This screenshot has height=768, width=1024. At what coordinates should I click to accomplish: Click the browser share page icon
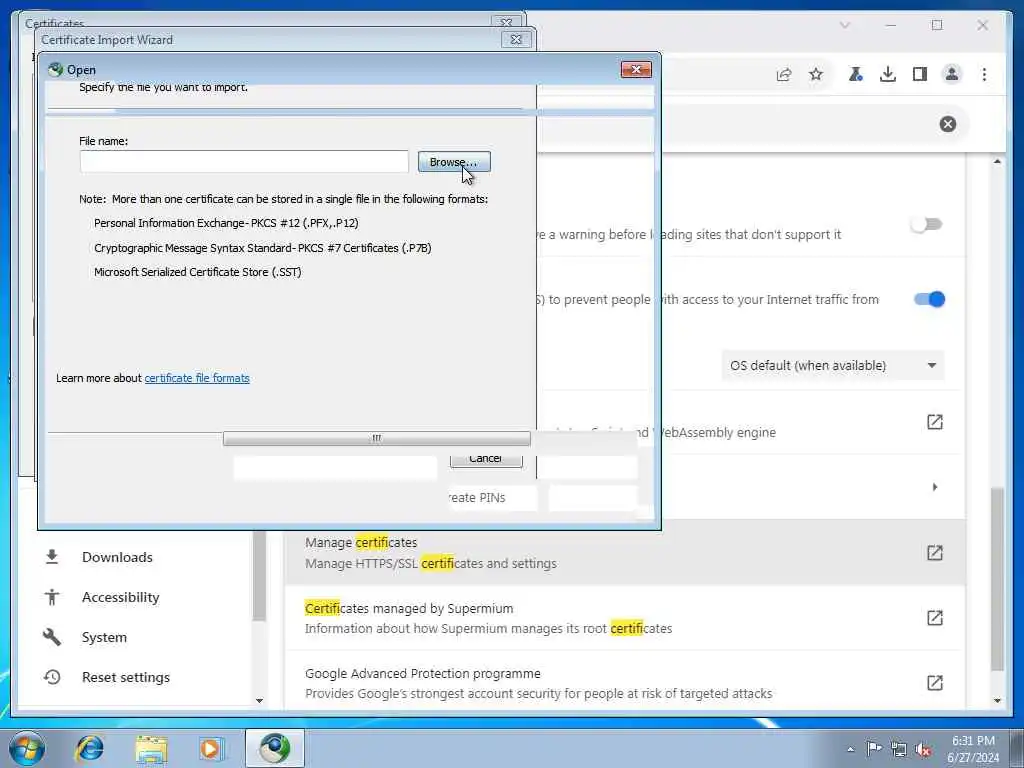(784, 74)
